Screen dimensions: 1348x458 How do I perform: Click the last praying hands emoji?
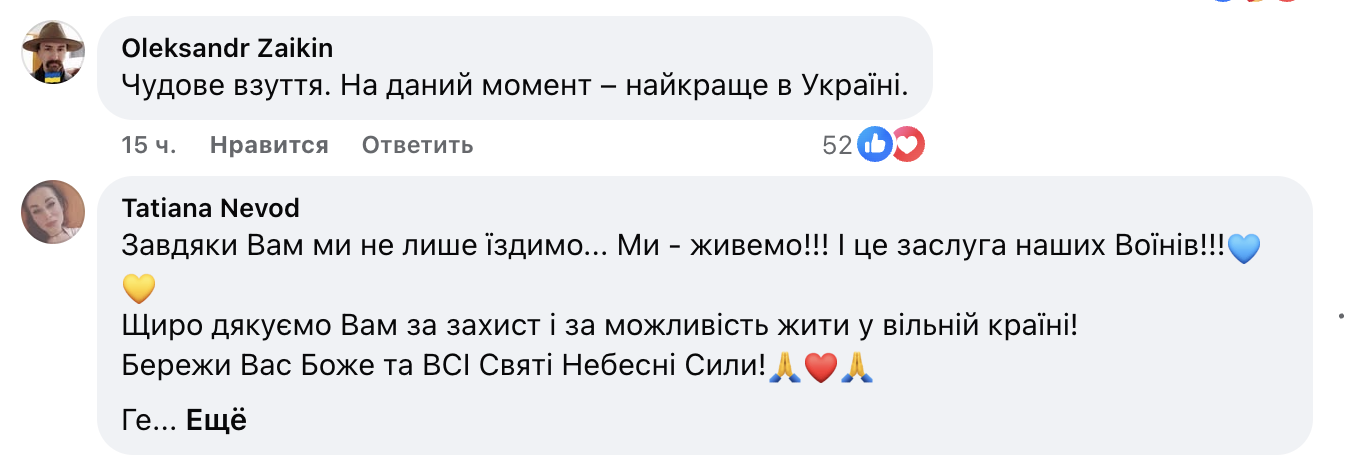point(857,368)
